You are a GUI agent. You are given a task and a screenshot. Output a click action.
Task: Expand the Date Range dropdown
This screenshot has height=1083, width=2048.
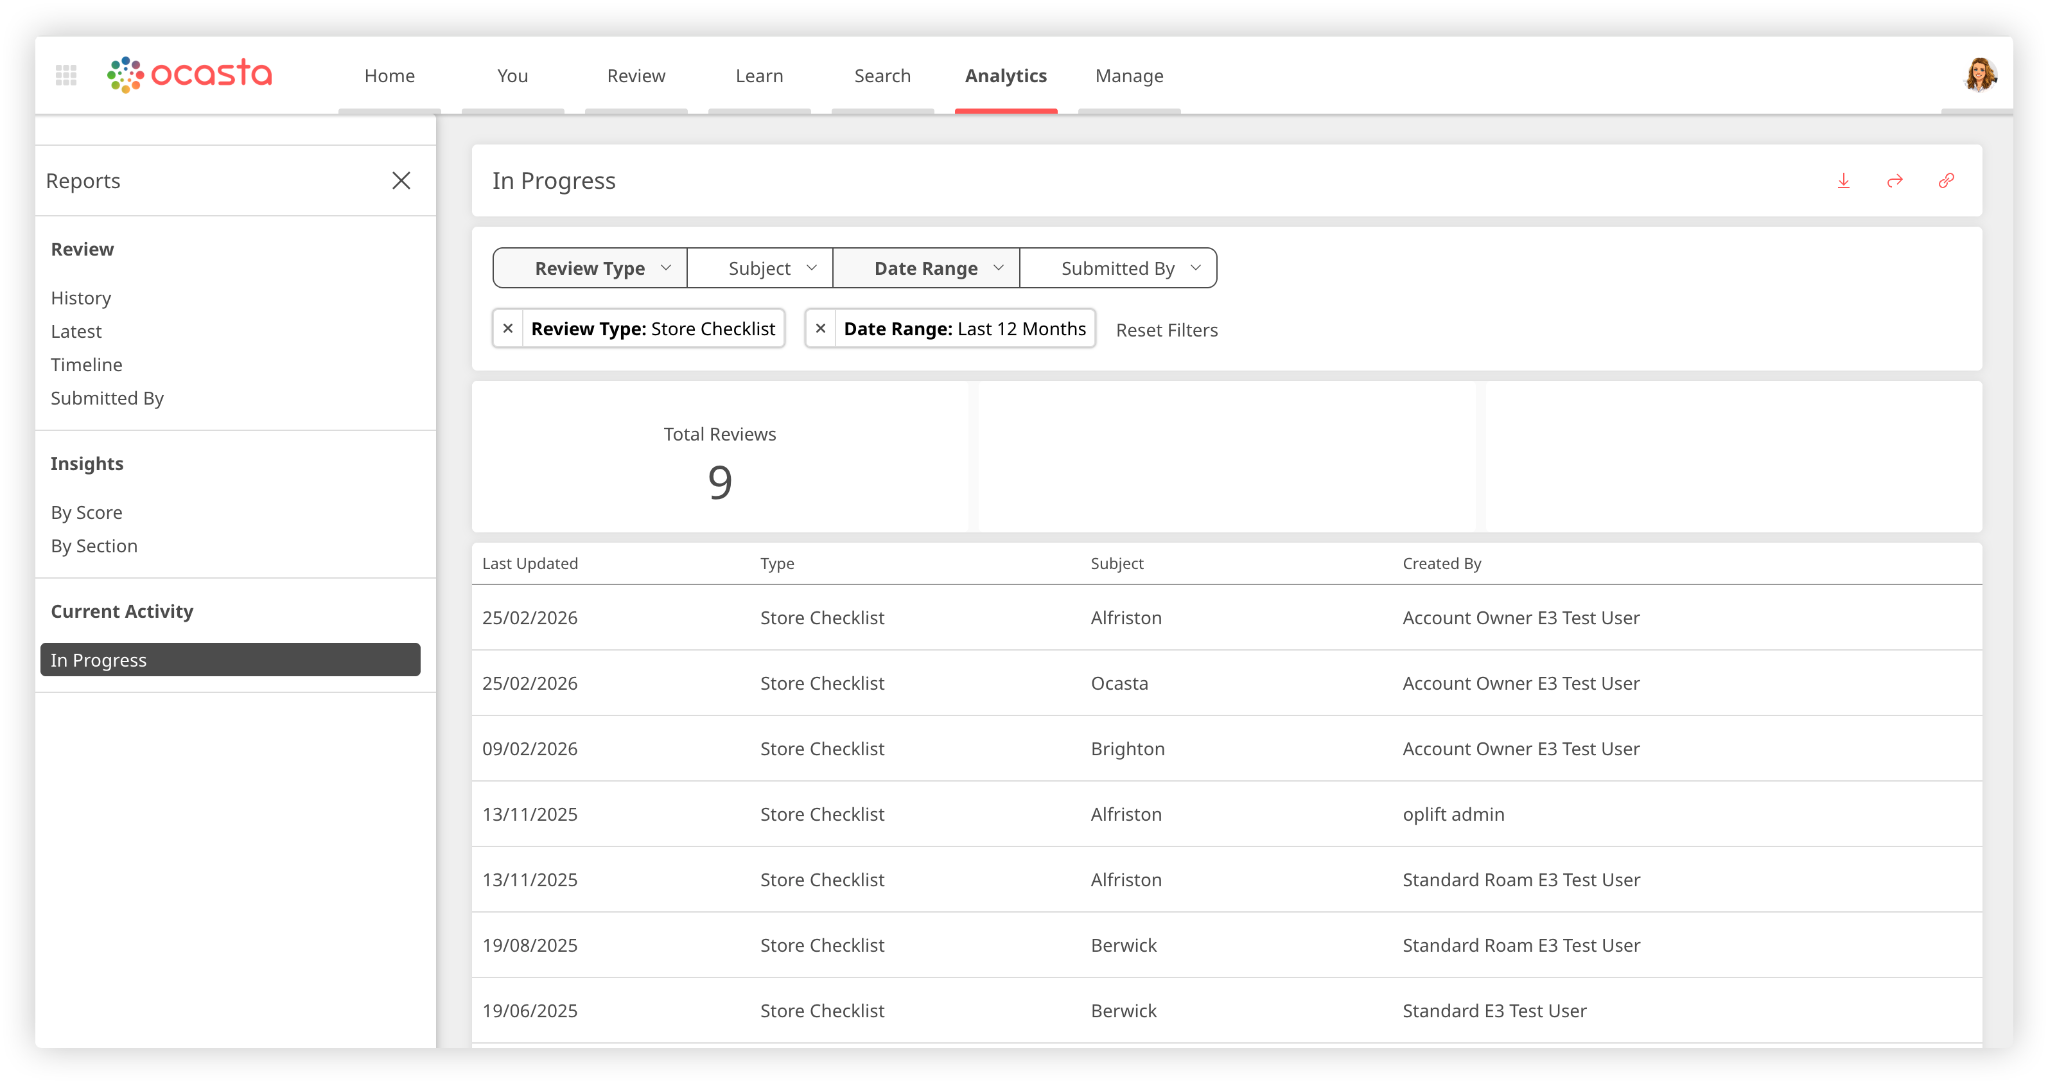[x=926, y=268]
